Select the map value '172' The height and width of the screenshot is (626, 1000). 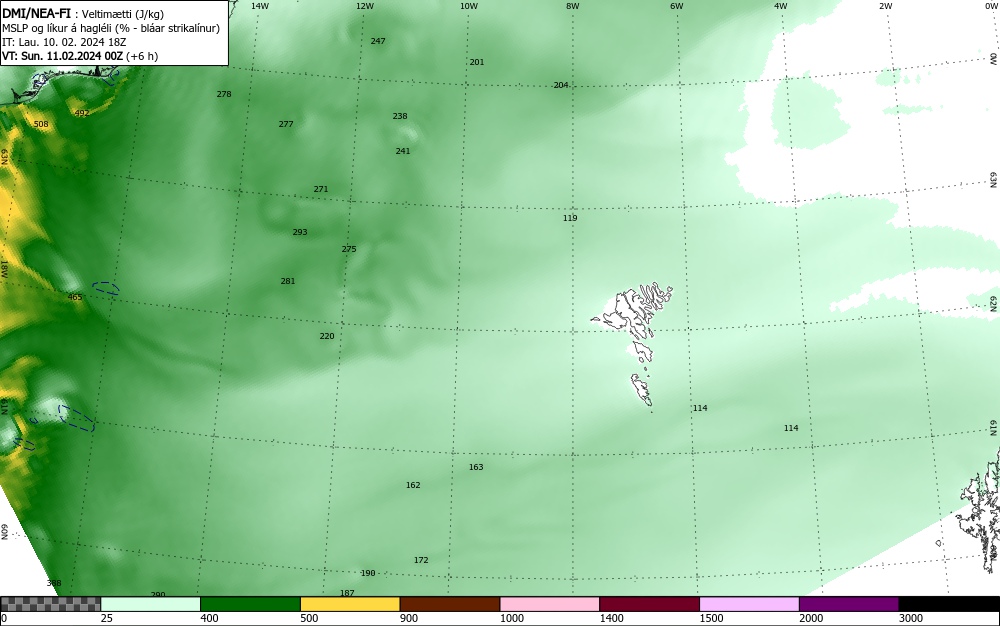(421, 560)
